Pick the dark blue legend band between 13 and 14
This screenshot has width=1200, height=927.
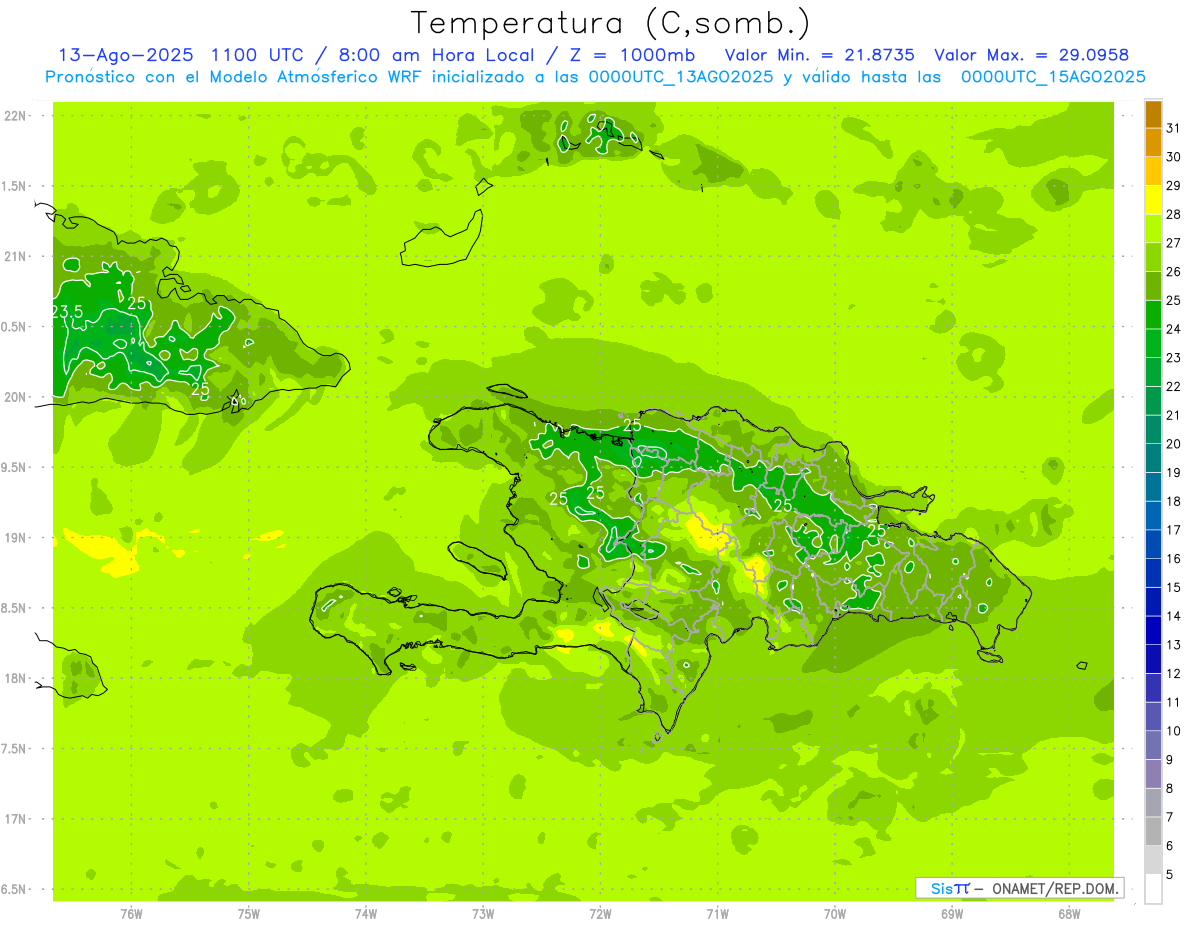tap(1153, 631)
